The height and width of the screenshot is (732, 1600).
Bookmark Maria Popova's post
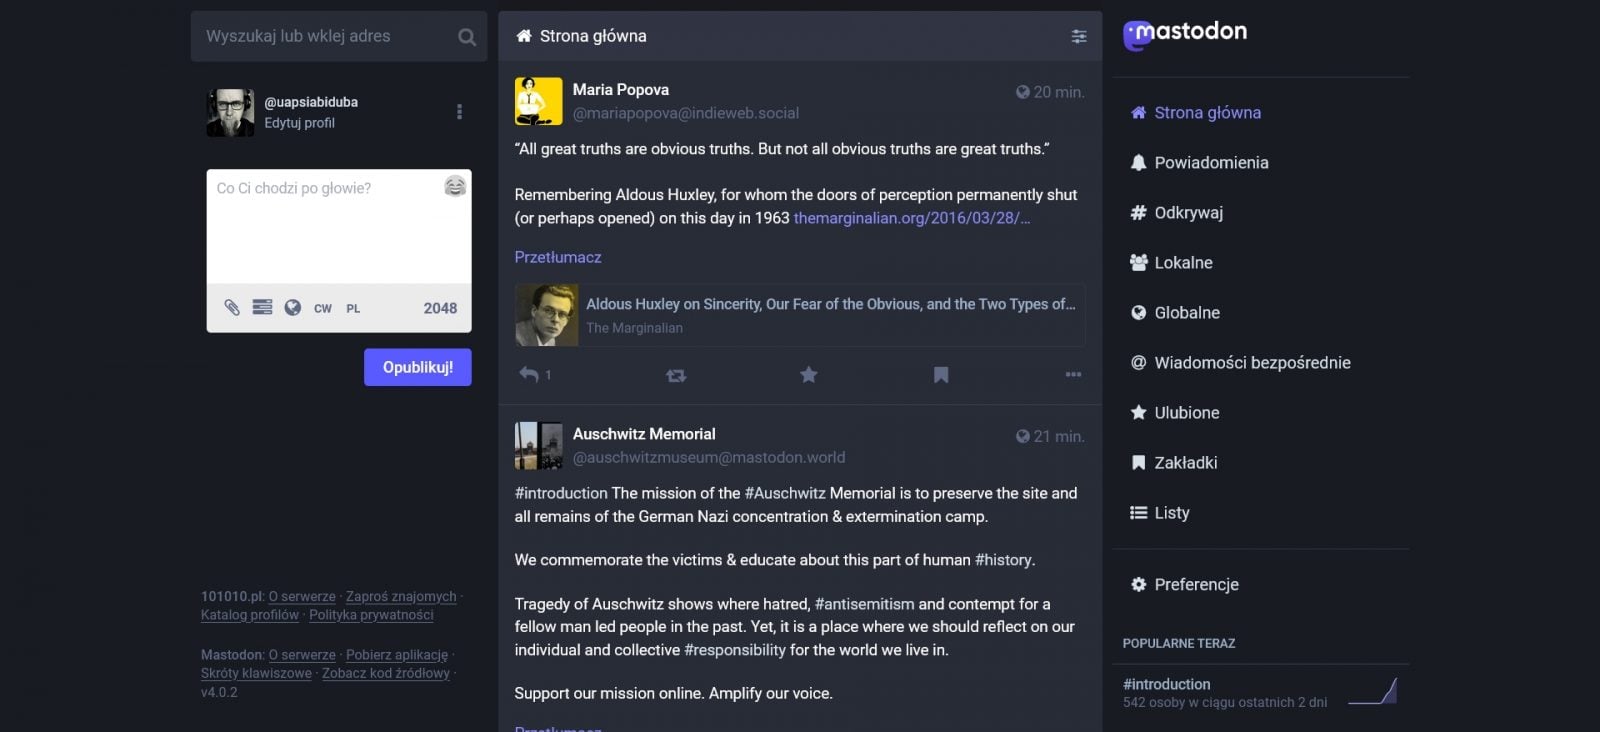pyautogui.click(x=941, y=374)
